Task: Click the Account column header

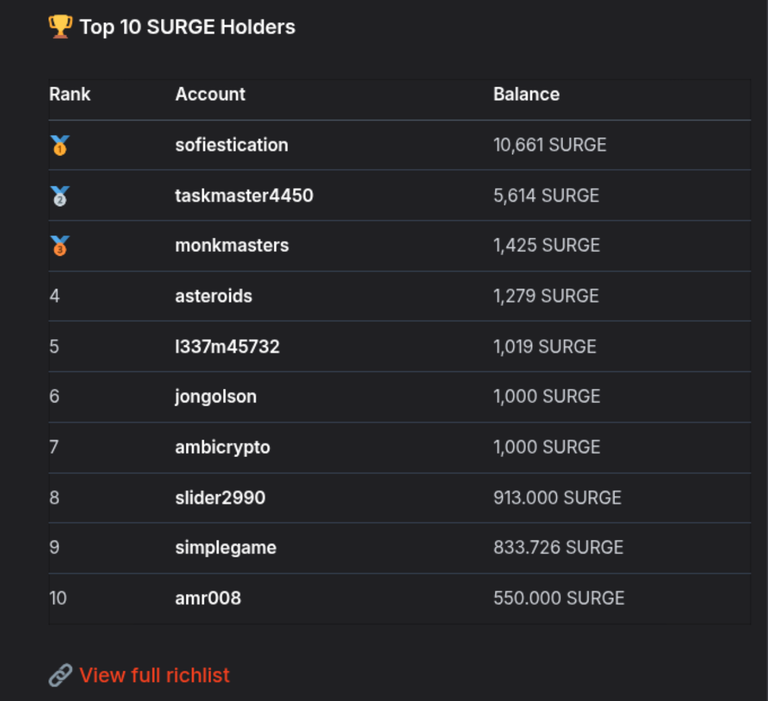Action: click(x=210, y=94)
